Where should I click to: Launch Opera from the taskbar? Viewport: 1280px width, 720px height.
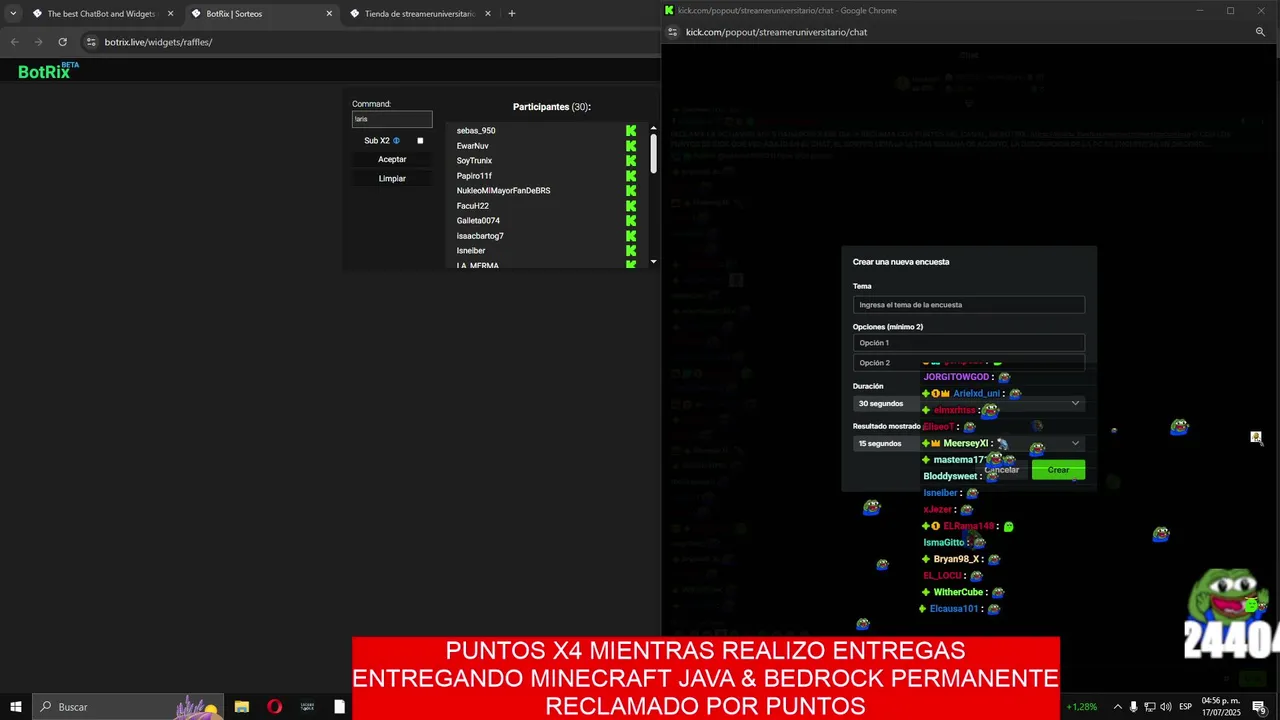275,707
